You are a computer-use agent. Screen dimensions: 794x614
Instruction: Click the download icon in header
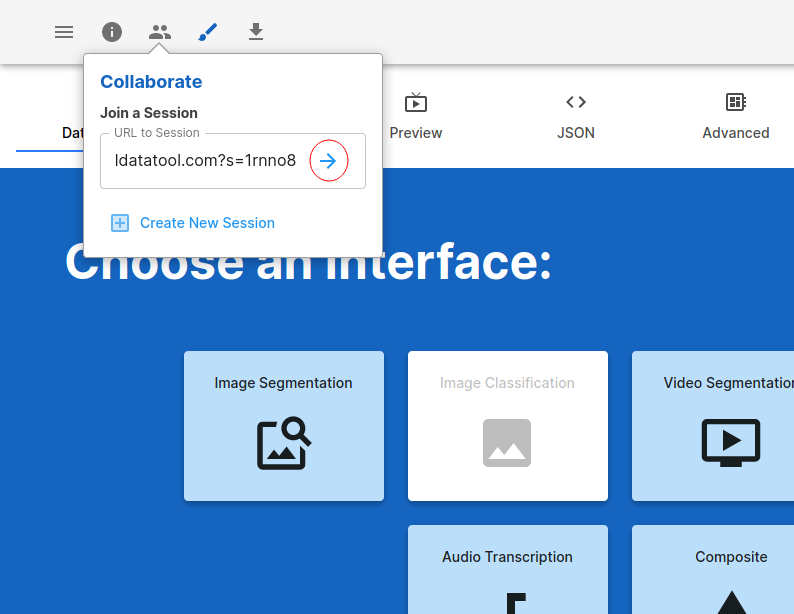pos(256,32)
